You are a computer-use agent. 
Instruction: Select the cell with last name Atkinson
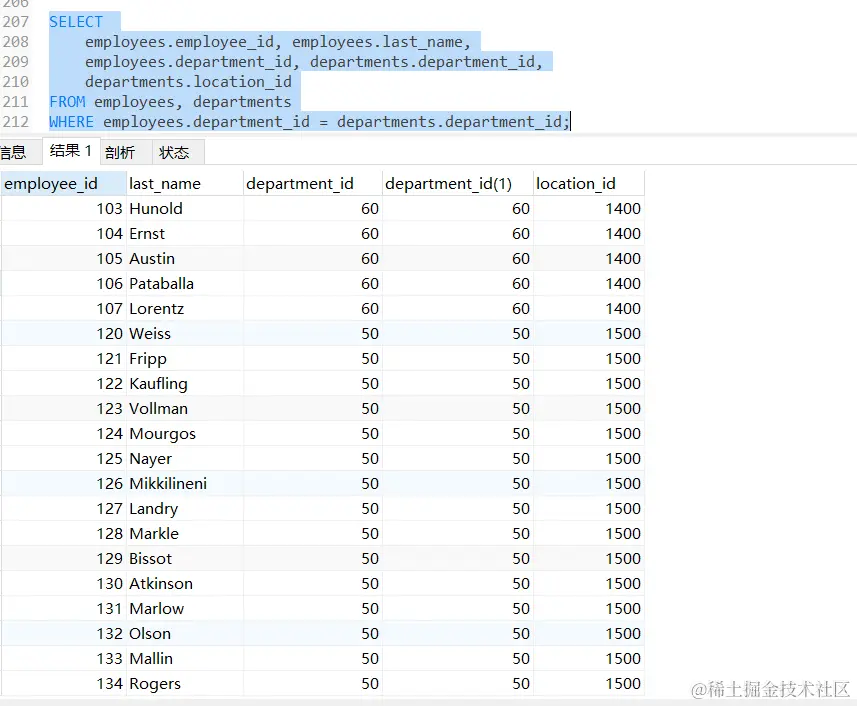[185, 584]
